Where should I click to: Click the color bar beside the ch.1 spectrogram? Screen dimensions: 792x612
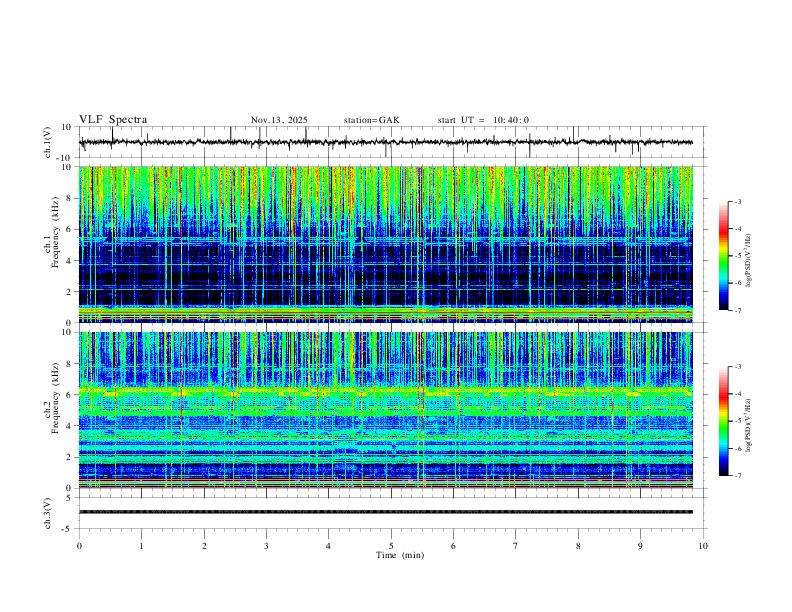[x=724, y=256]
